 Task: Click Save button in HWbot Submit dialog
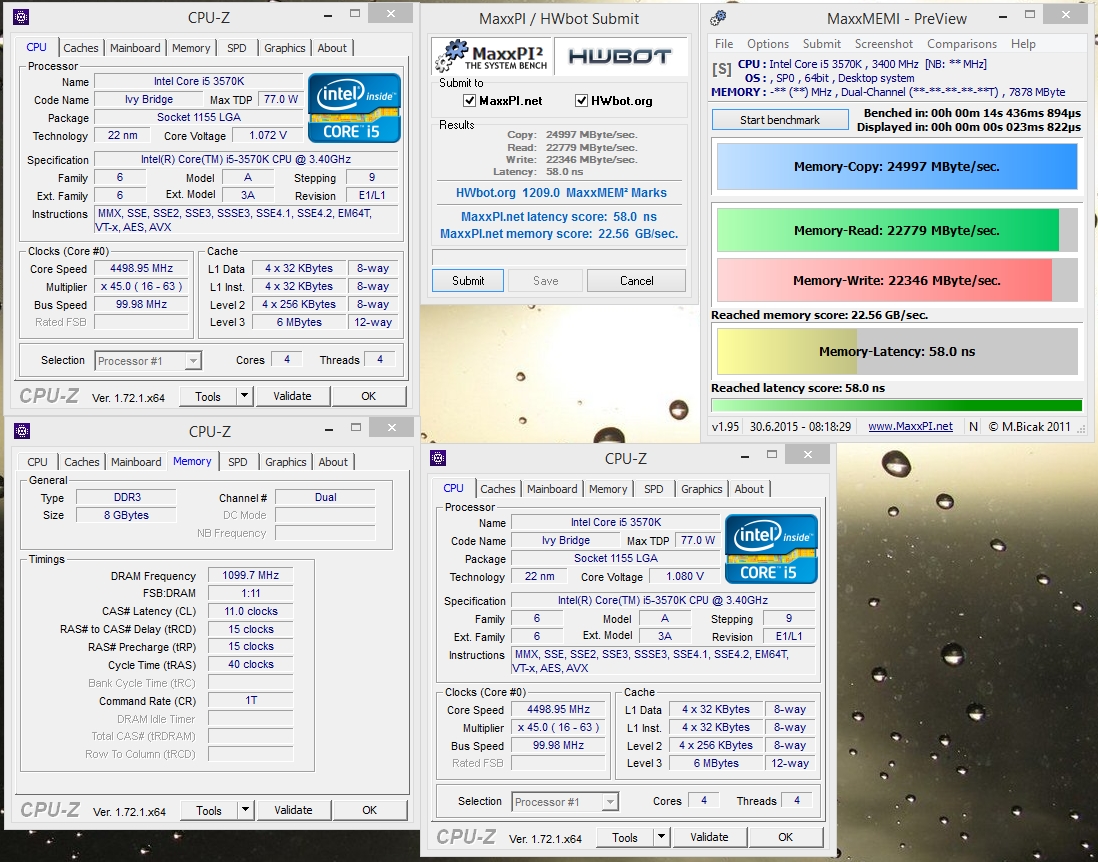(545, 281)
